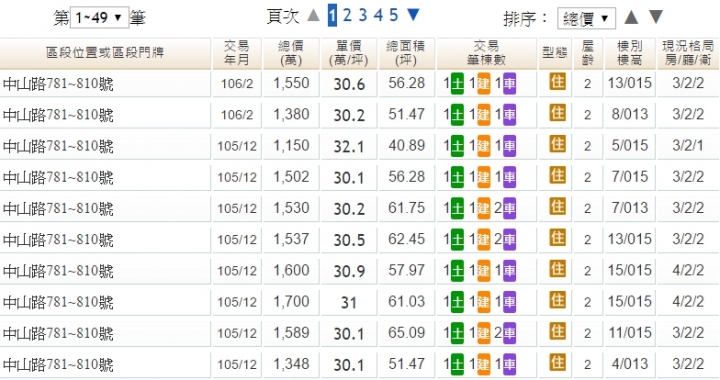
Task: Click the 交易筆棟數 column header
Action: 486,53
